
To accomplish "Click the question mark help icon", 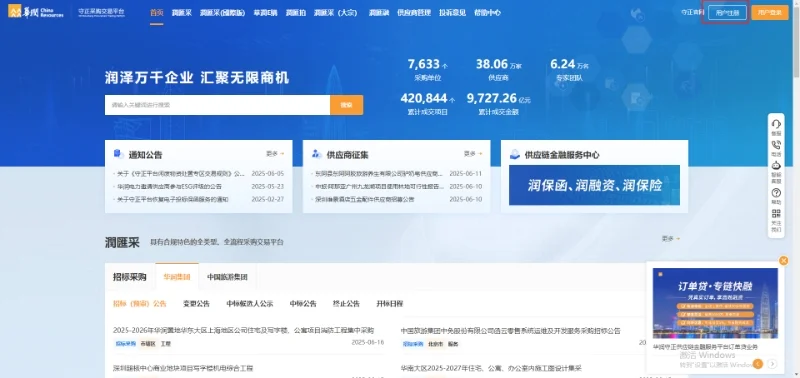I will coord(776,193).
